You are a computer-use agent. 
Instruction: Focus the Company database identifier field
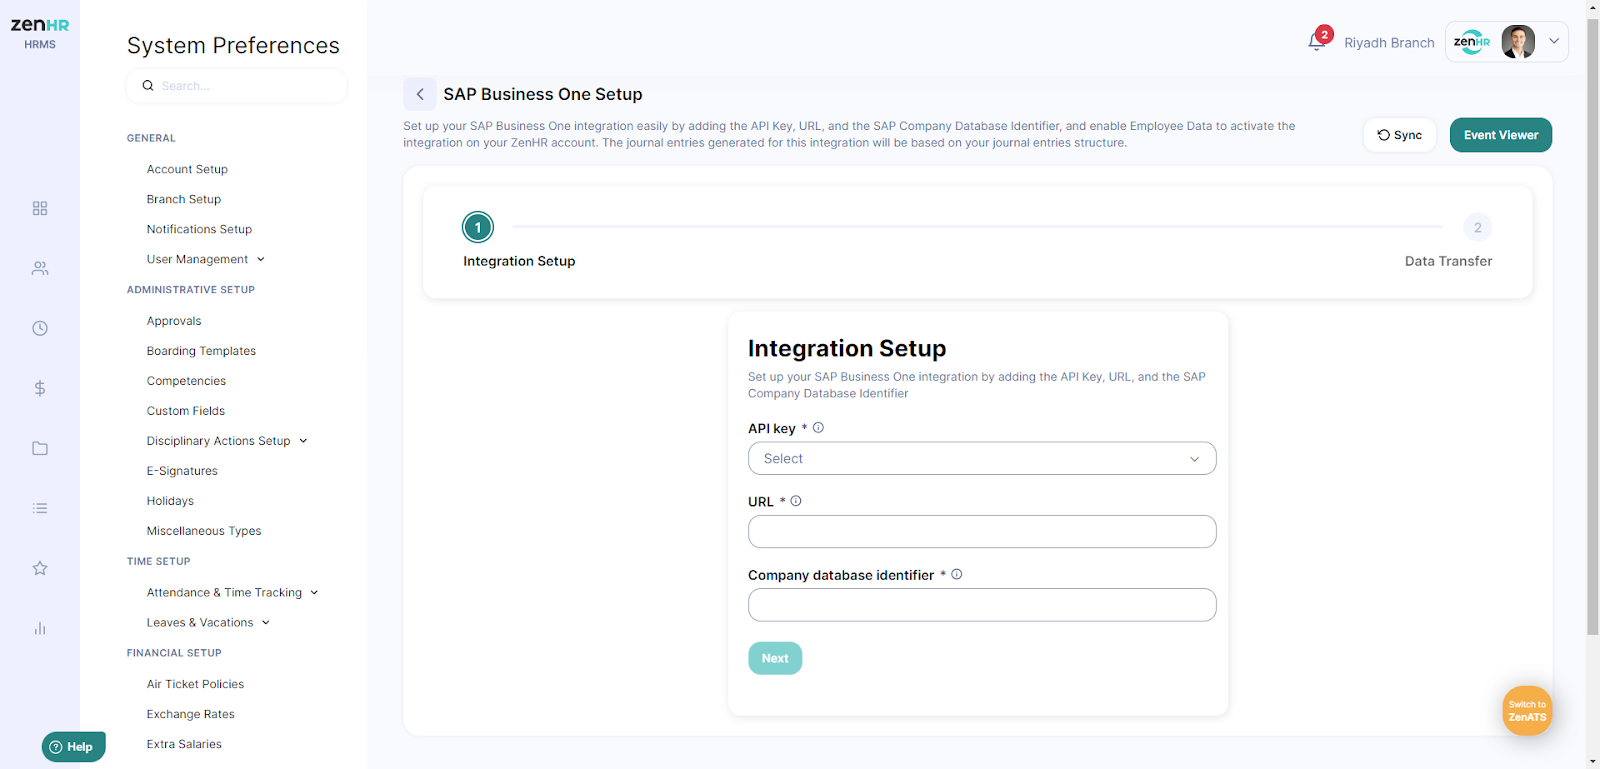(x=982, y=605)
